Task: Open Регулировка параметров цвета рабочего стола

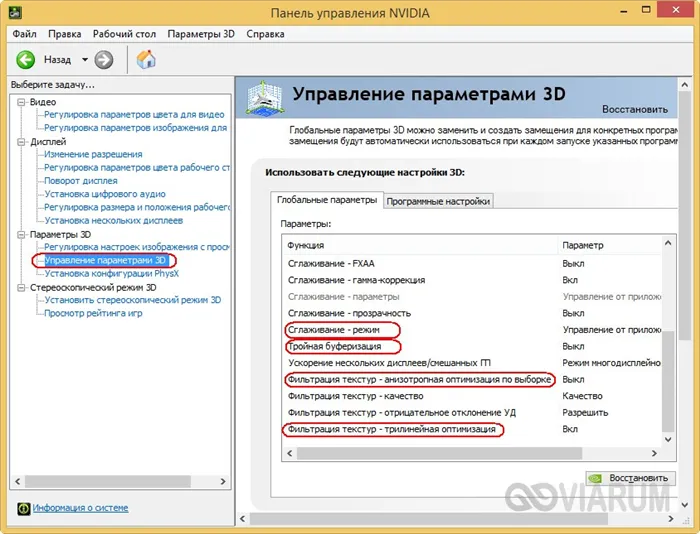Action: (x=137, y=168)
